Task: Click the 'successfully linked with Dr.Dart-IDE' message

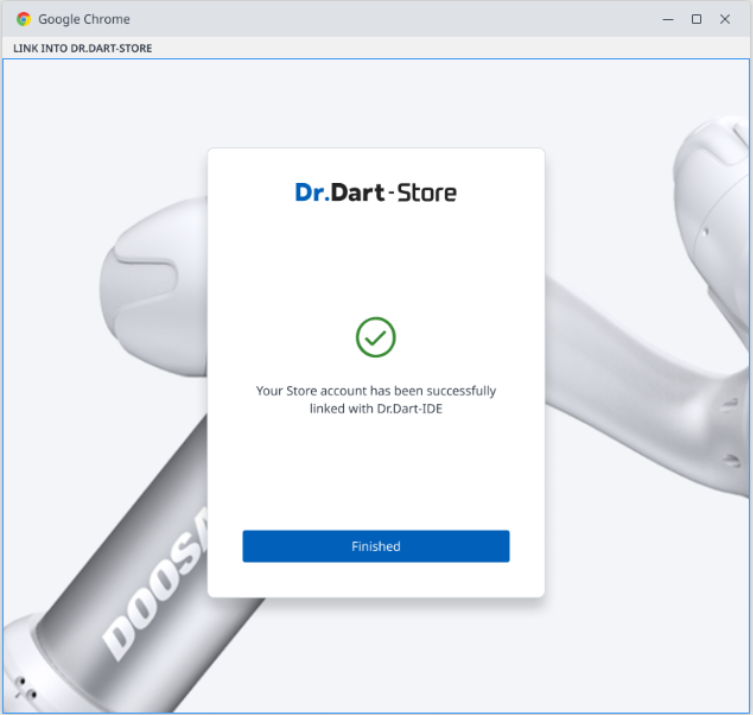Action: tap(376, 400)
